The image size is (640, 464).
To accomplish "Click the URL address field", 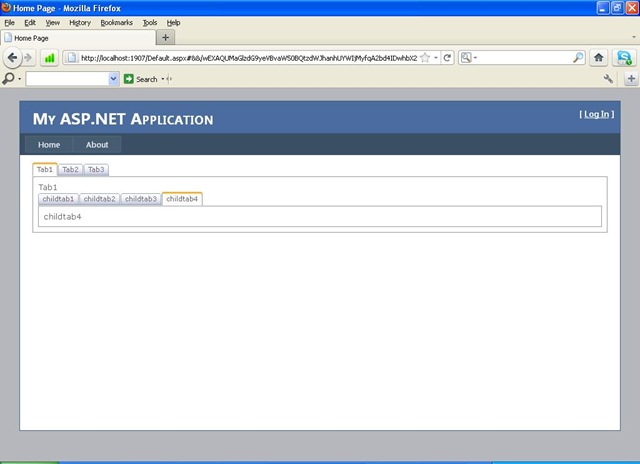I will click(x=249, y=58).
